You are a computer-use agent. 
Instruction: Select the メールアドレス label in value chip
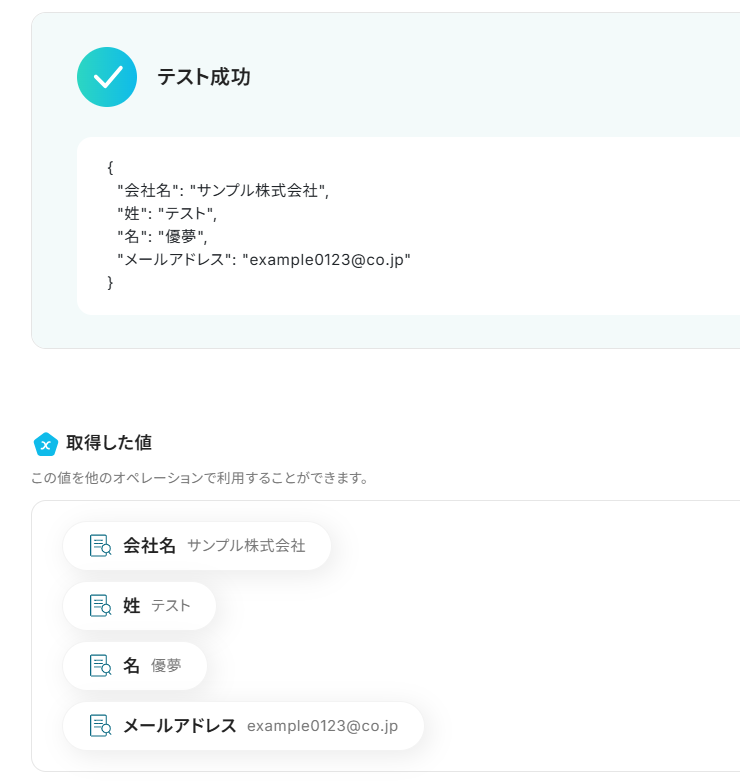(179, 726)
